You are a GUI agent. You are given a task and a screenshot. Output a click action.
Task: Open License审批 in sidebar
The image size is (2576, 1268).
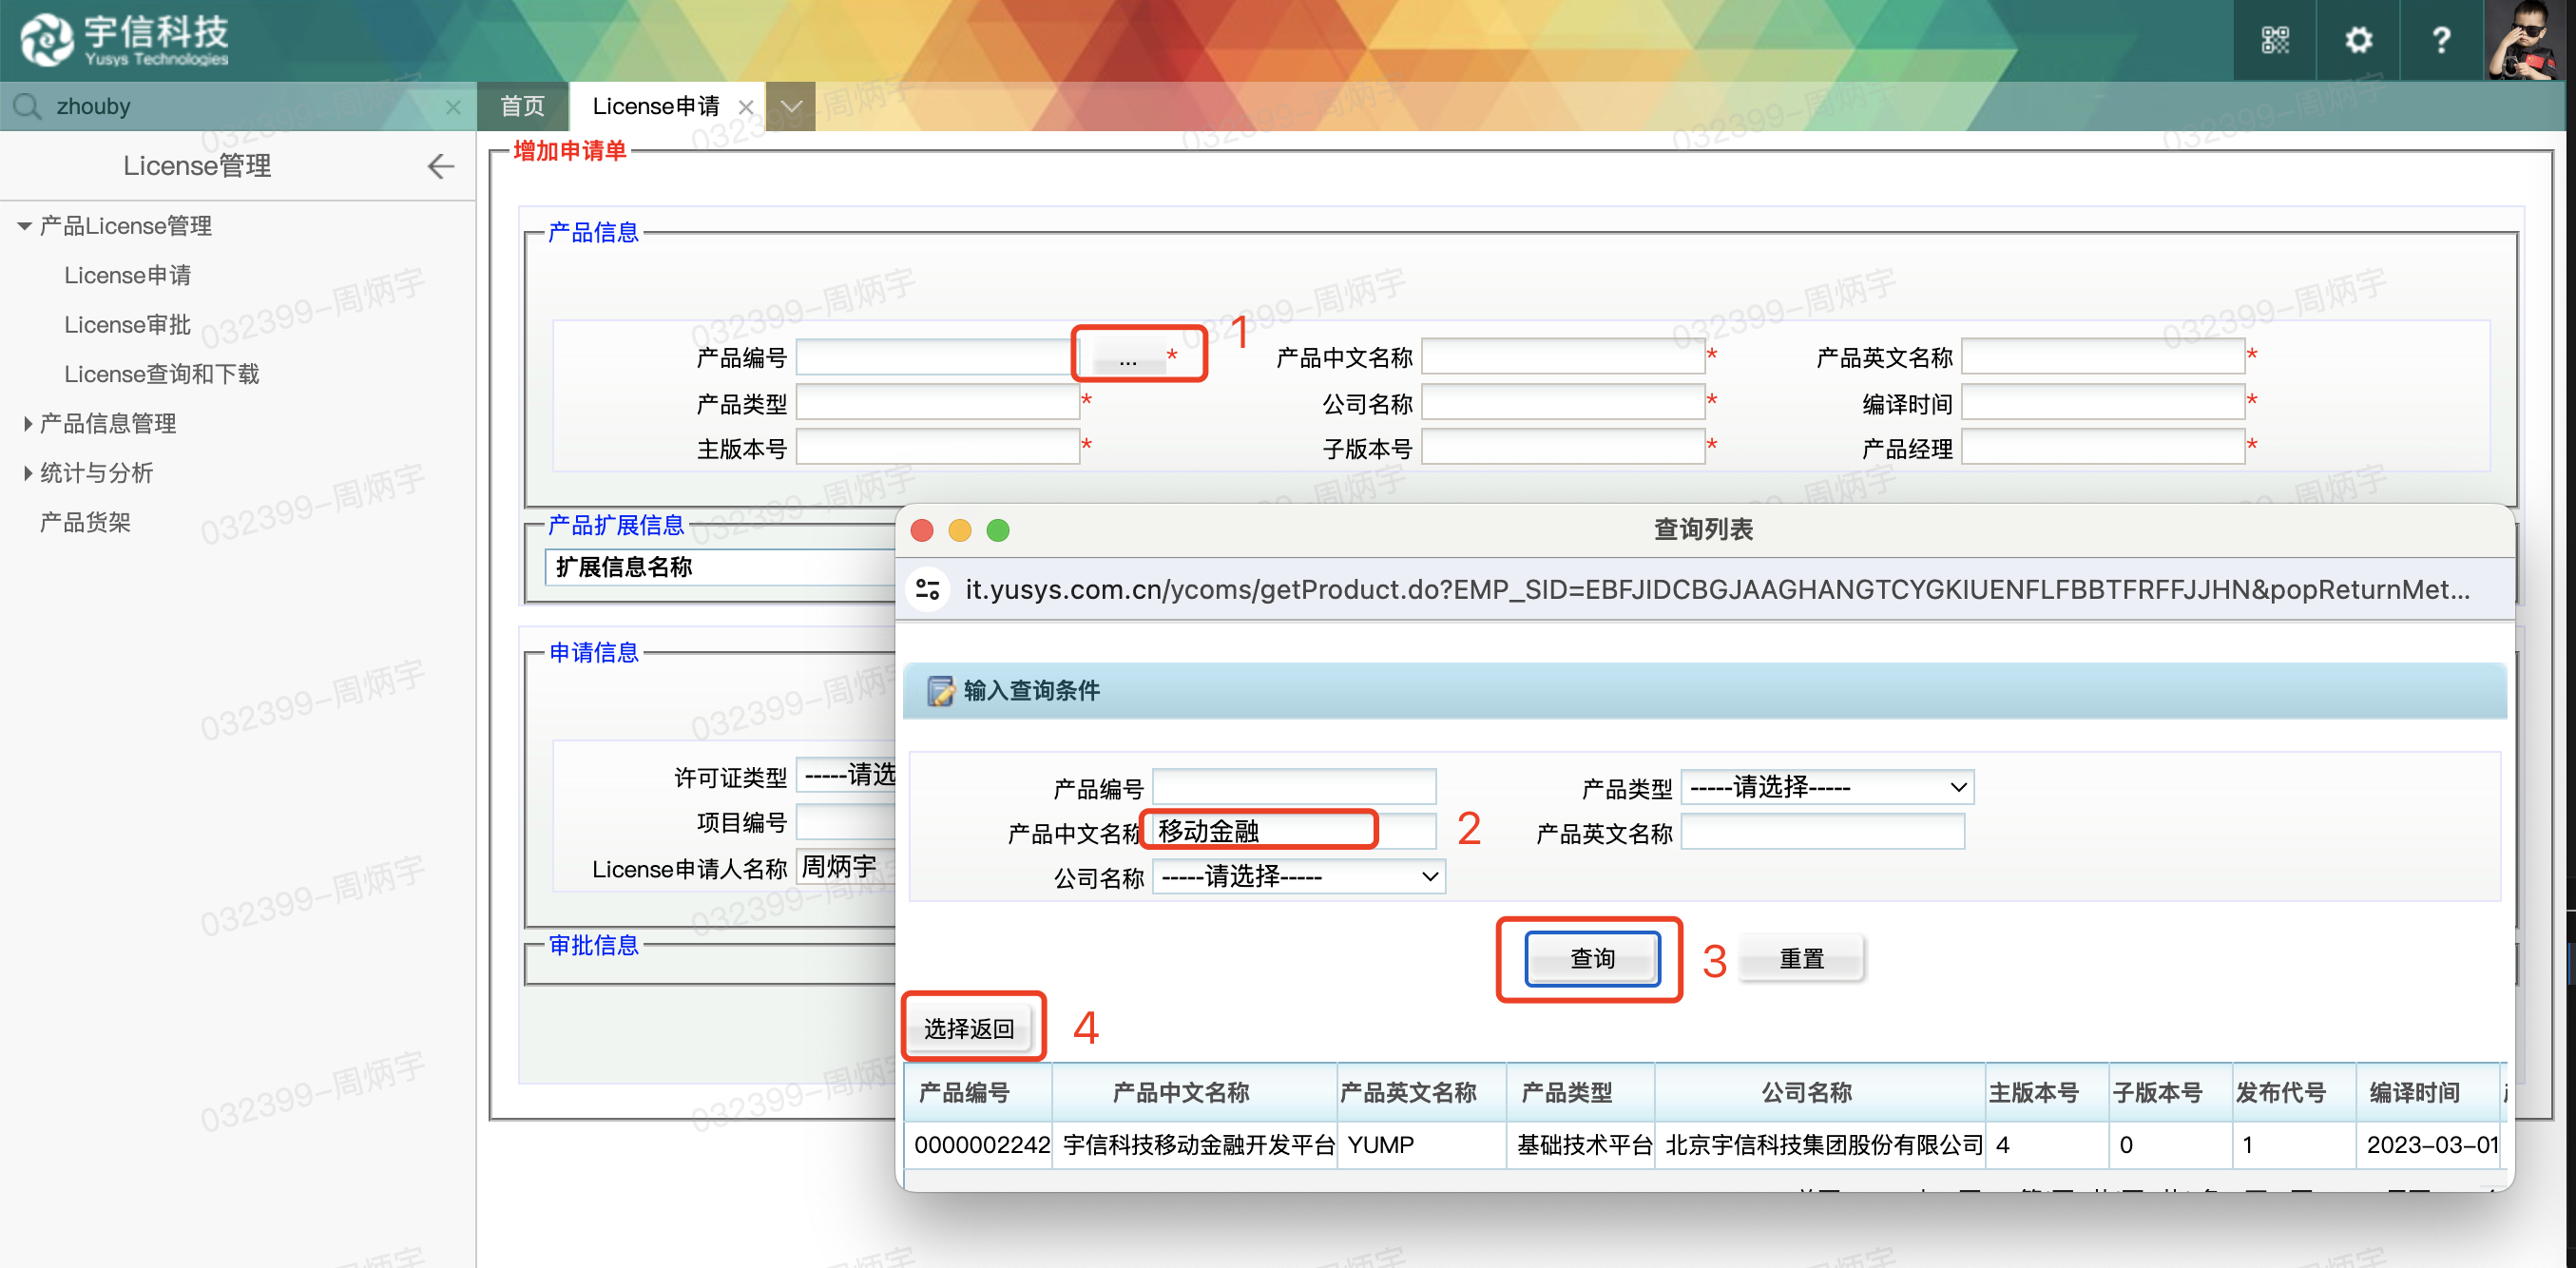(127, 325)
